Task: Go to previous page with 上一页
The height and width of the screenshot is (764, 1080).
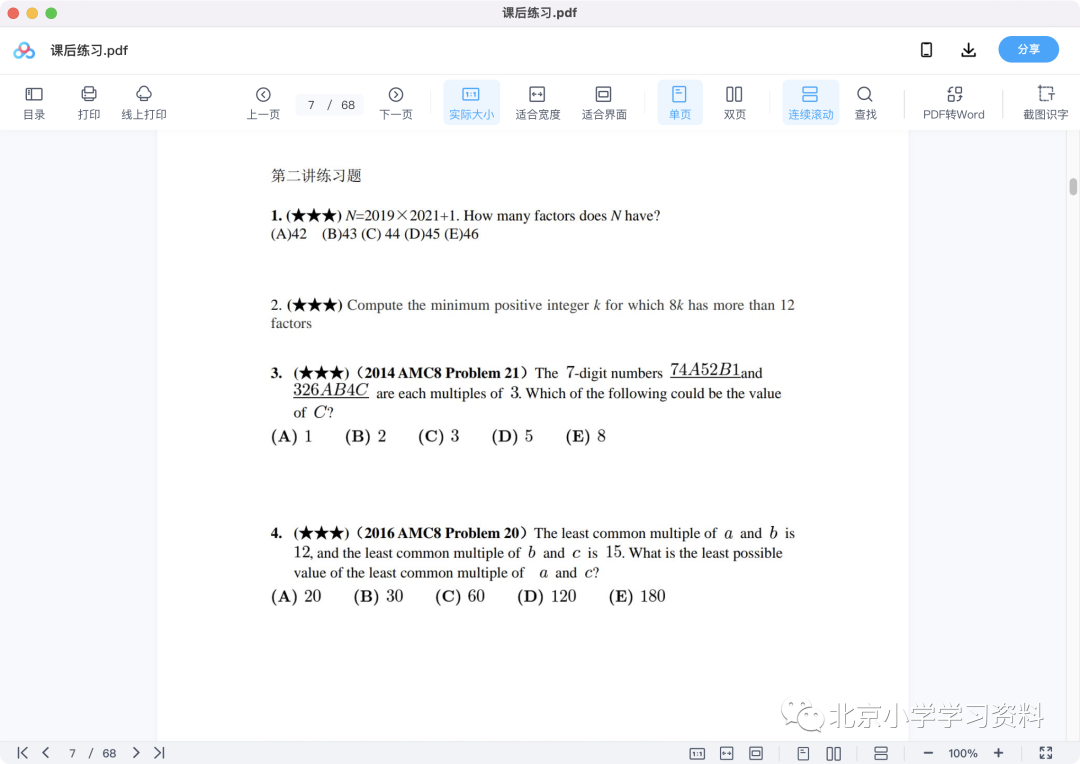Action: [263, 103]
